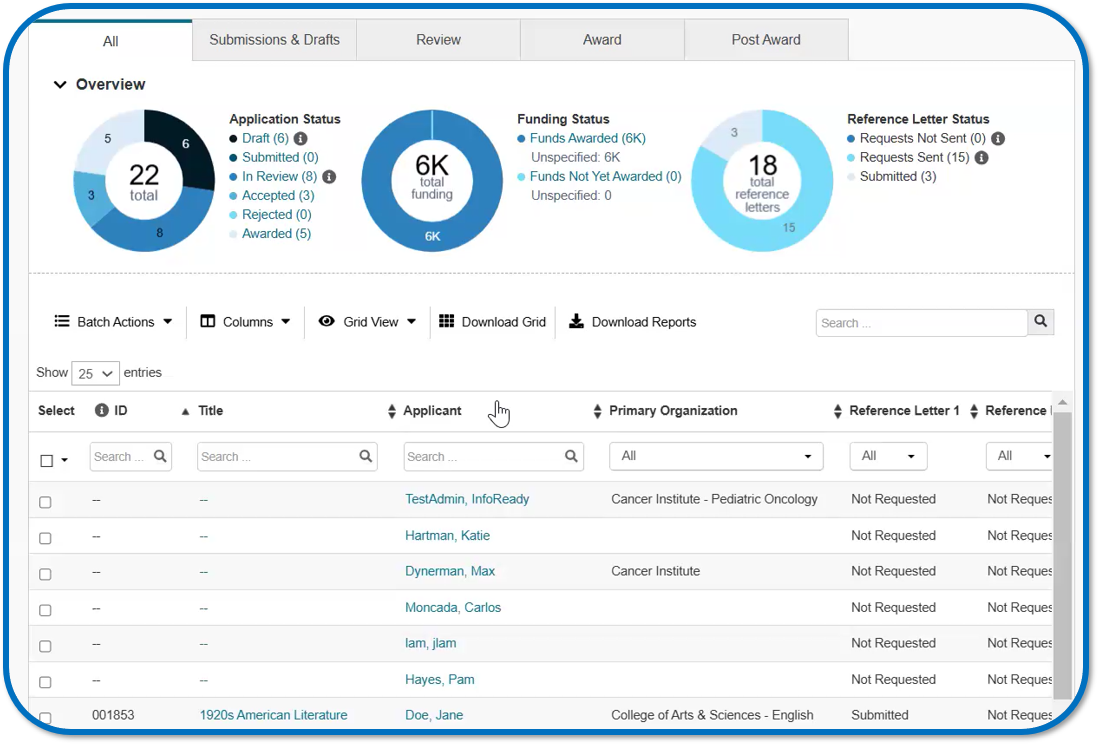
Task: Tick the checkbox for Moncada, Carlos row
Action: point(45,610)
